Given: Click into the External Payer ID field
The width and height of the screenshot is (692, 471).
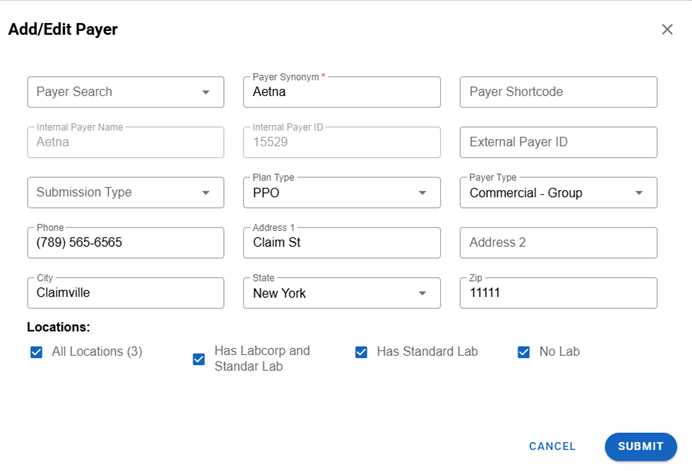Looking at the screenshot, I should (x=558, y=142).
